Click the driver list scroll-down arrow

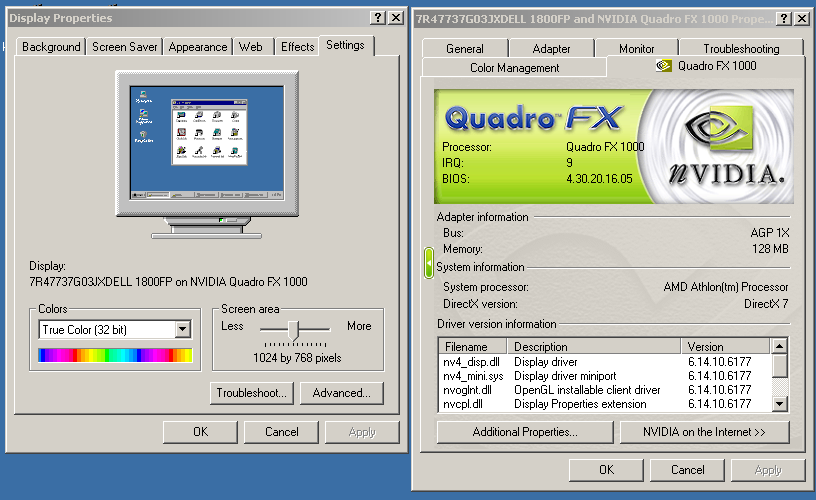coord(779,404)
